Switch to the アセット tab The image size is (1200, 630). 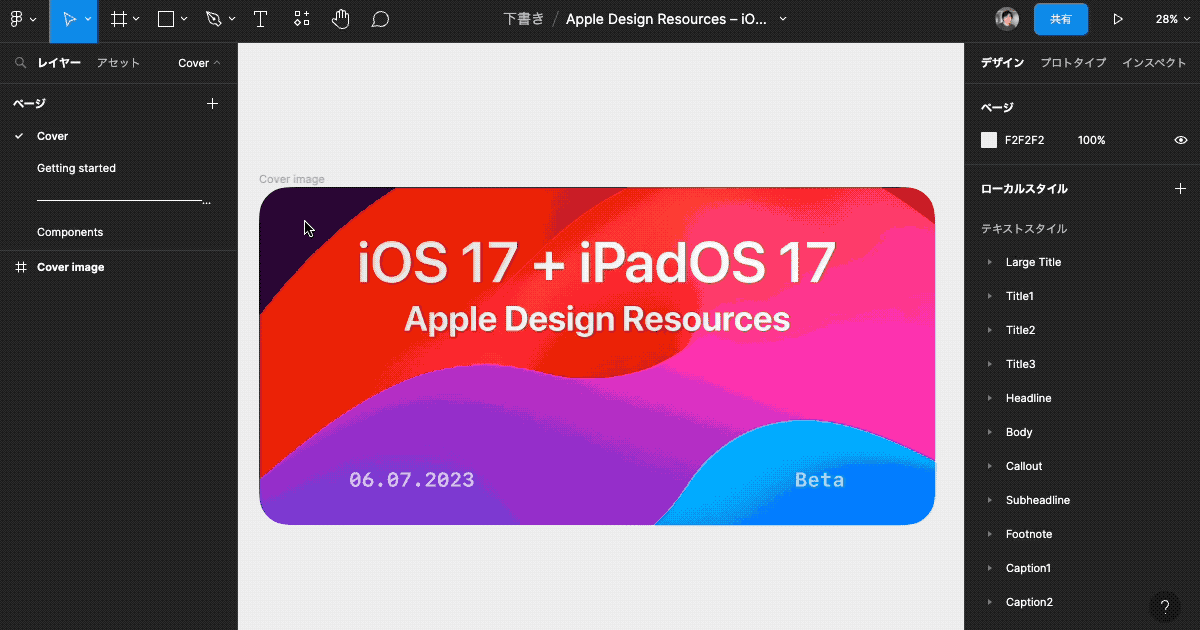coord(118,62)
